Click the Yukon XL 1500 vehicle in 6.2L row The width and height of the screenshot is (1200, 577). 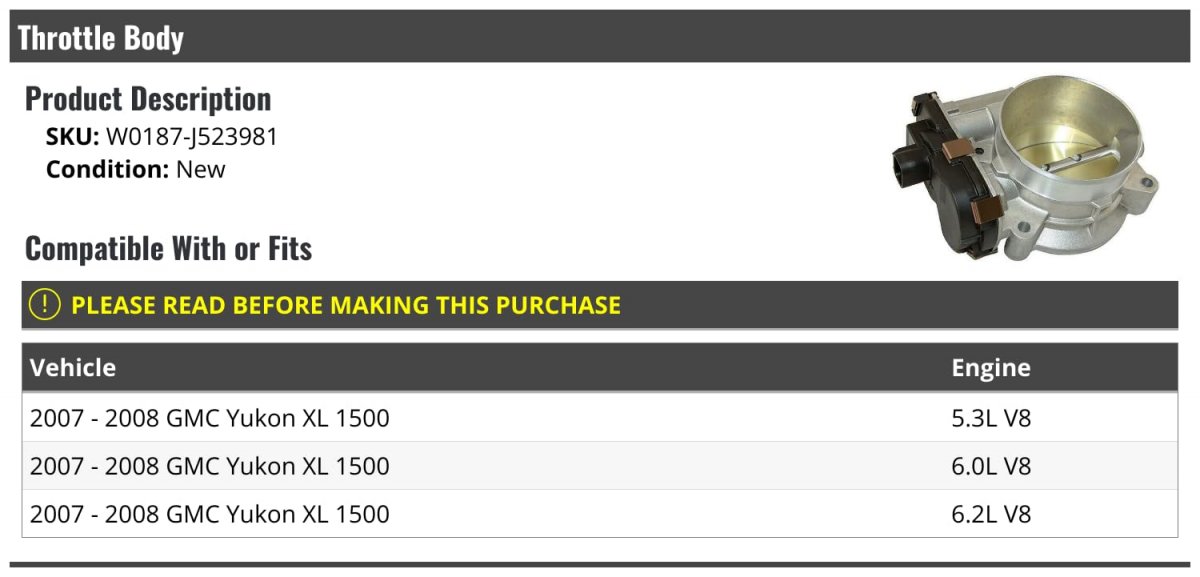(x=210, y=514)
